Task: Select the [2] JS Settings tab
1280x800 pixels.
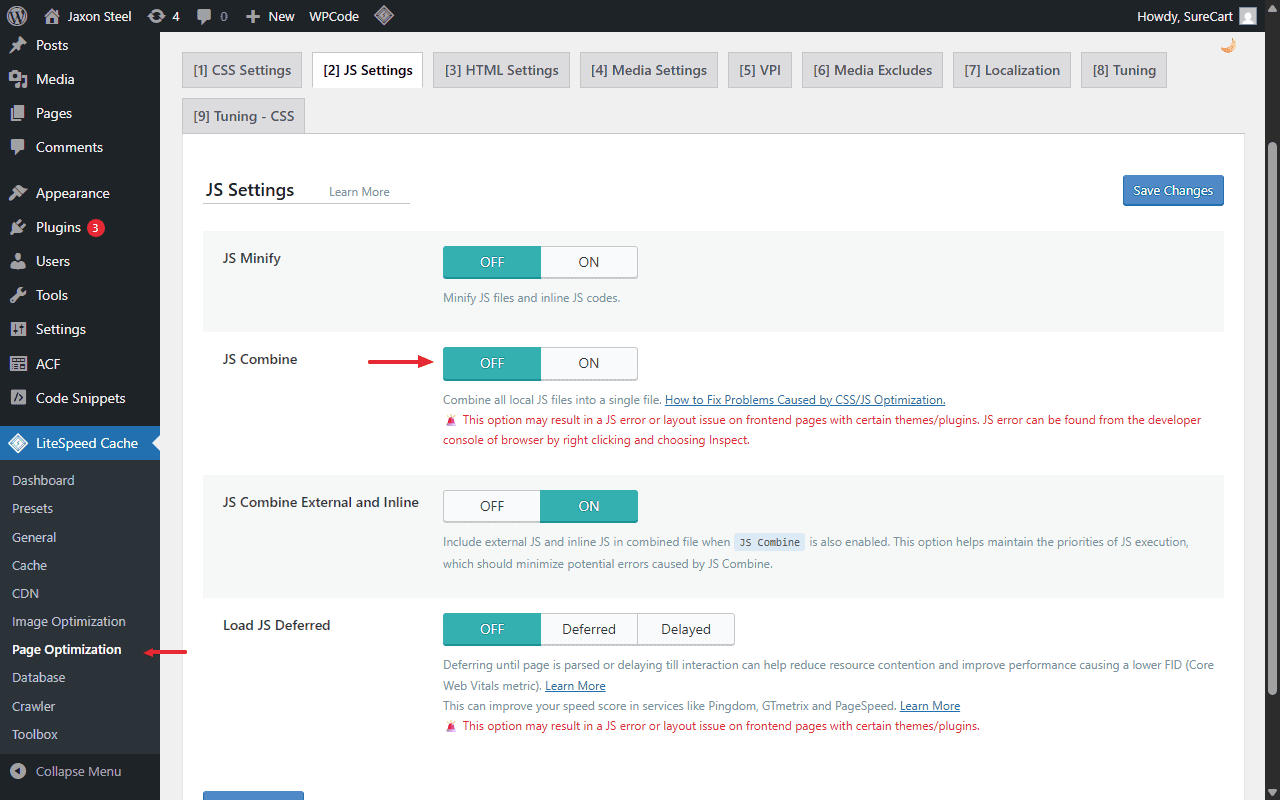Action: (x=368, y=70)
